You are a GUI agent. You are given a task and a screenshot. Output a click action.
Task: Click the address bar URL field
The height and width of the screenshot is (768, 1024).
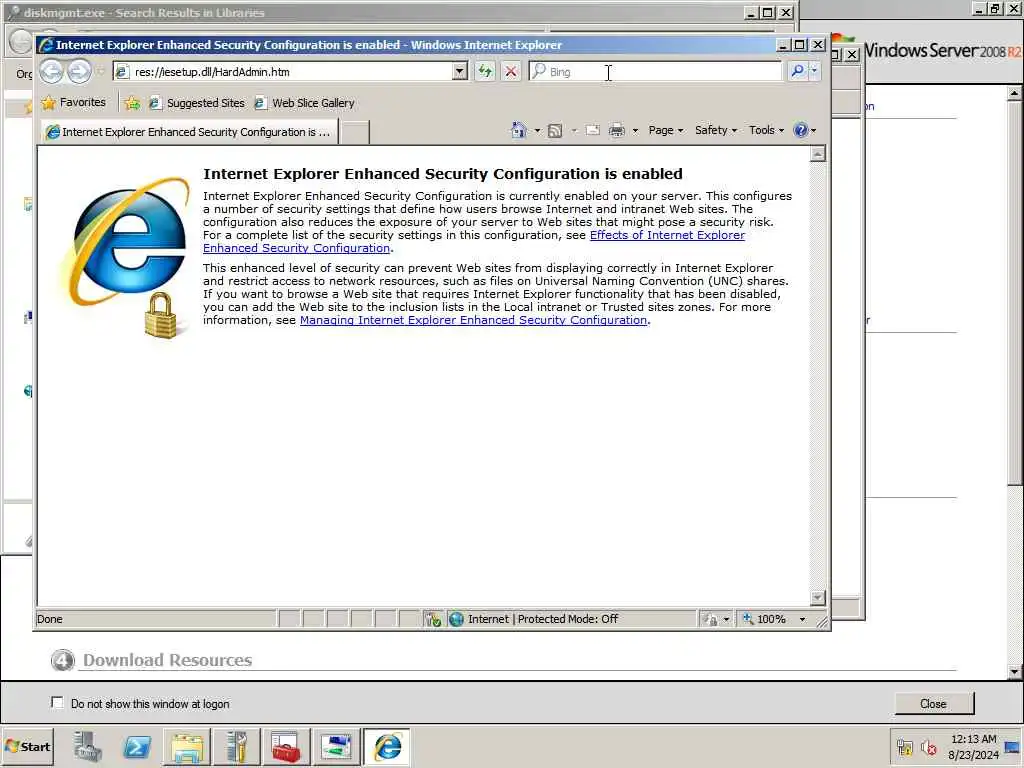(x=283, y=71)
